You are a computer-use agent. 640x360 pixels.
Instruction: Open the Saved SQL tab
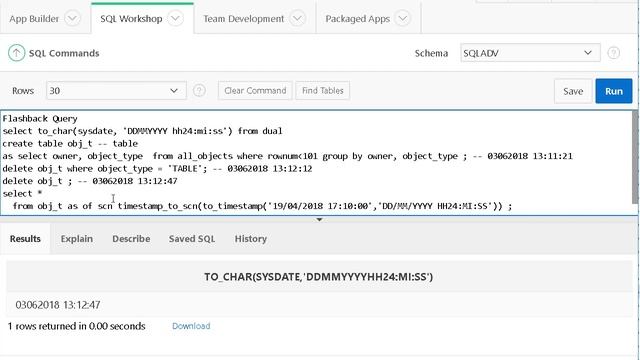click(x=192, y=239)
